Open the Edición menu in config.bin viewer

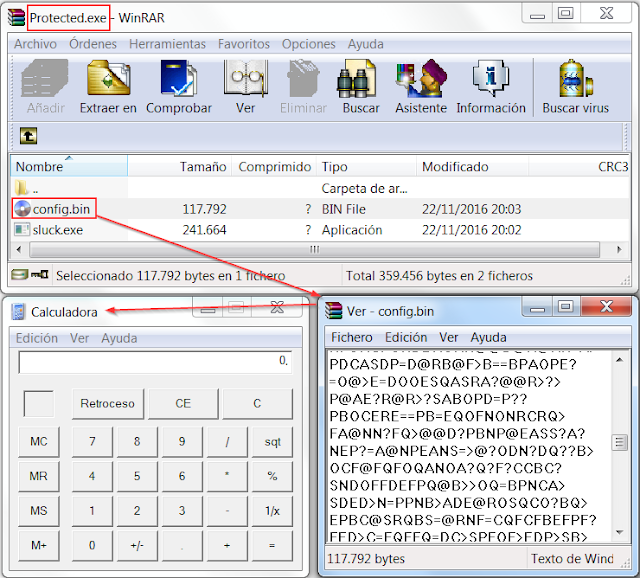coord(406,338)
